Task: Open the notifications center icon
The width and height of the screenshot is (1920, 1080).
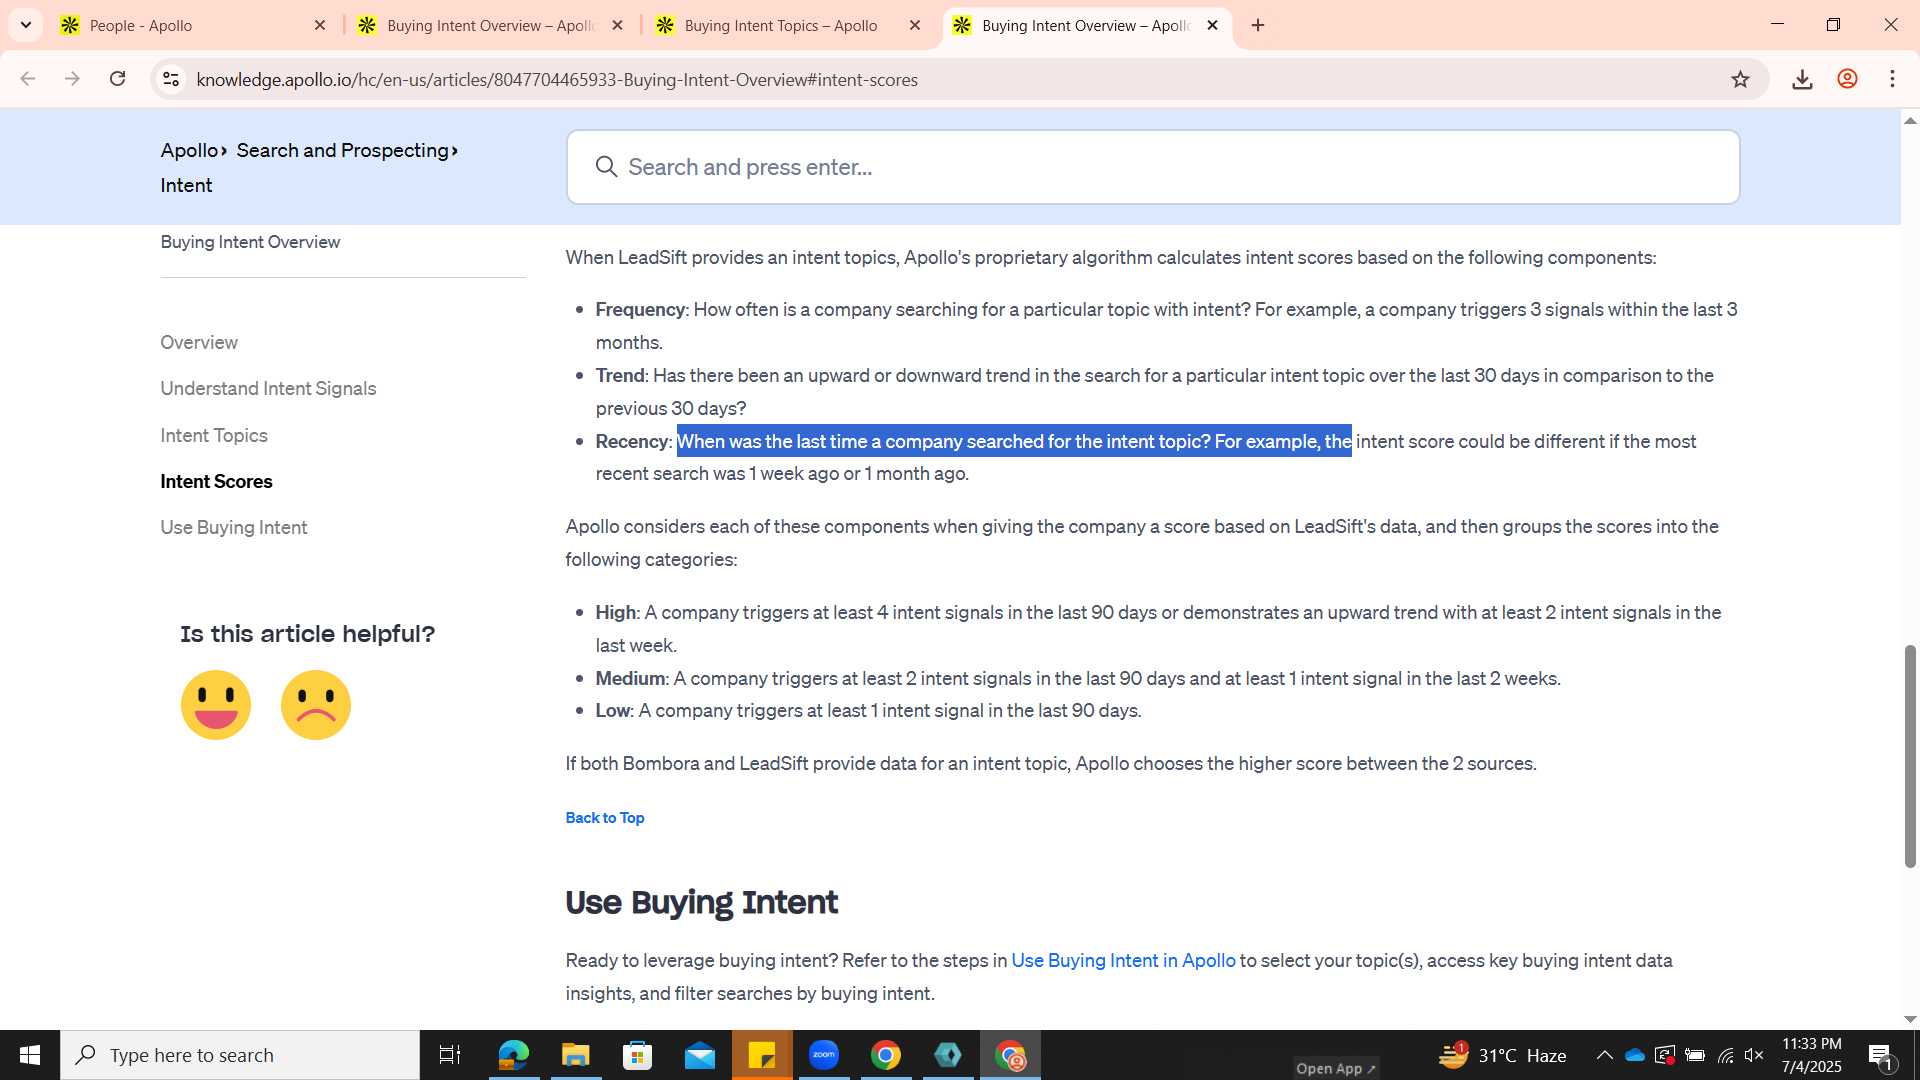Action: pos(1880,1055)
